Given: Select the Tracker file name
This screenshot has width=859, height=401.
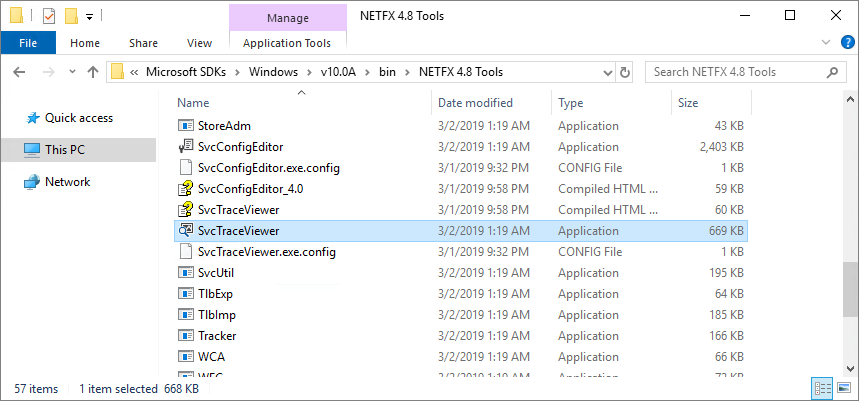Looking at the screenshot, I should [217, 335].
